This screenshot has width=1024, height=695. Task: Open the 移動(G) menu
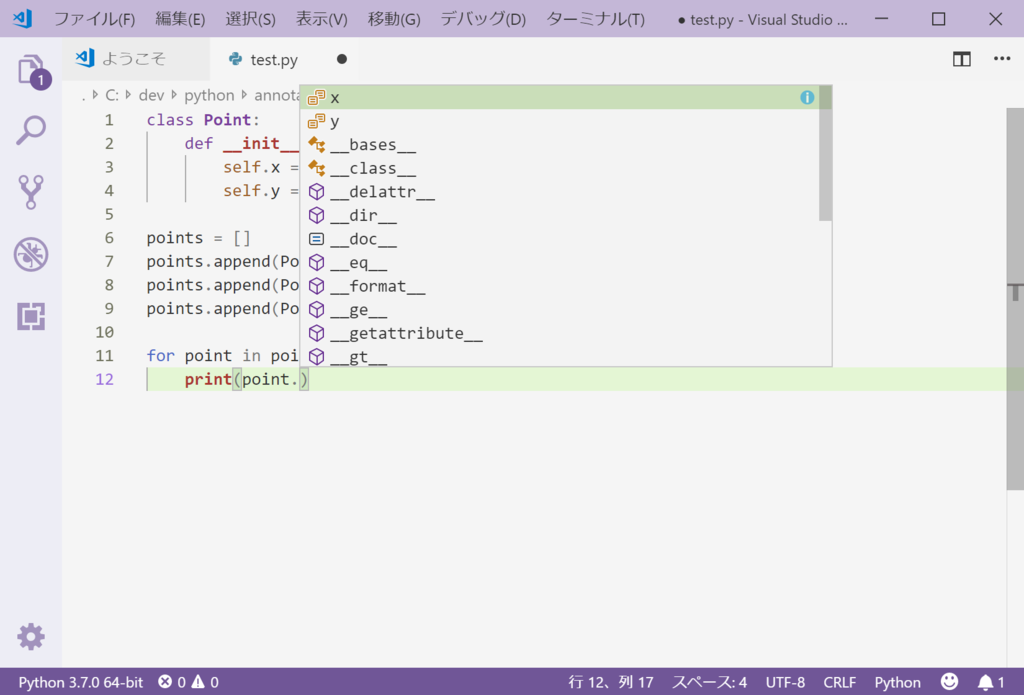[x=394, y=19]
